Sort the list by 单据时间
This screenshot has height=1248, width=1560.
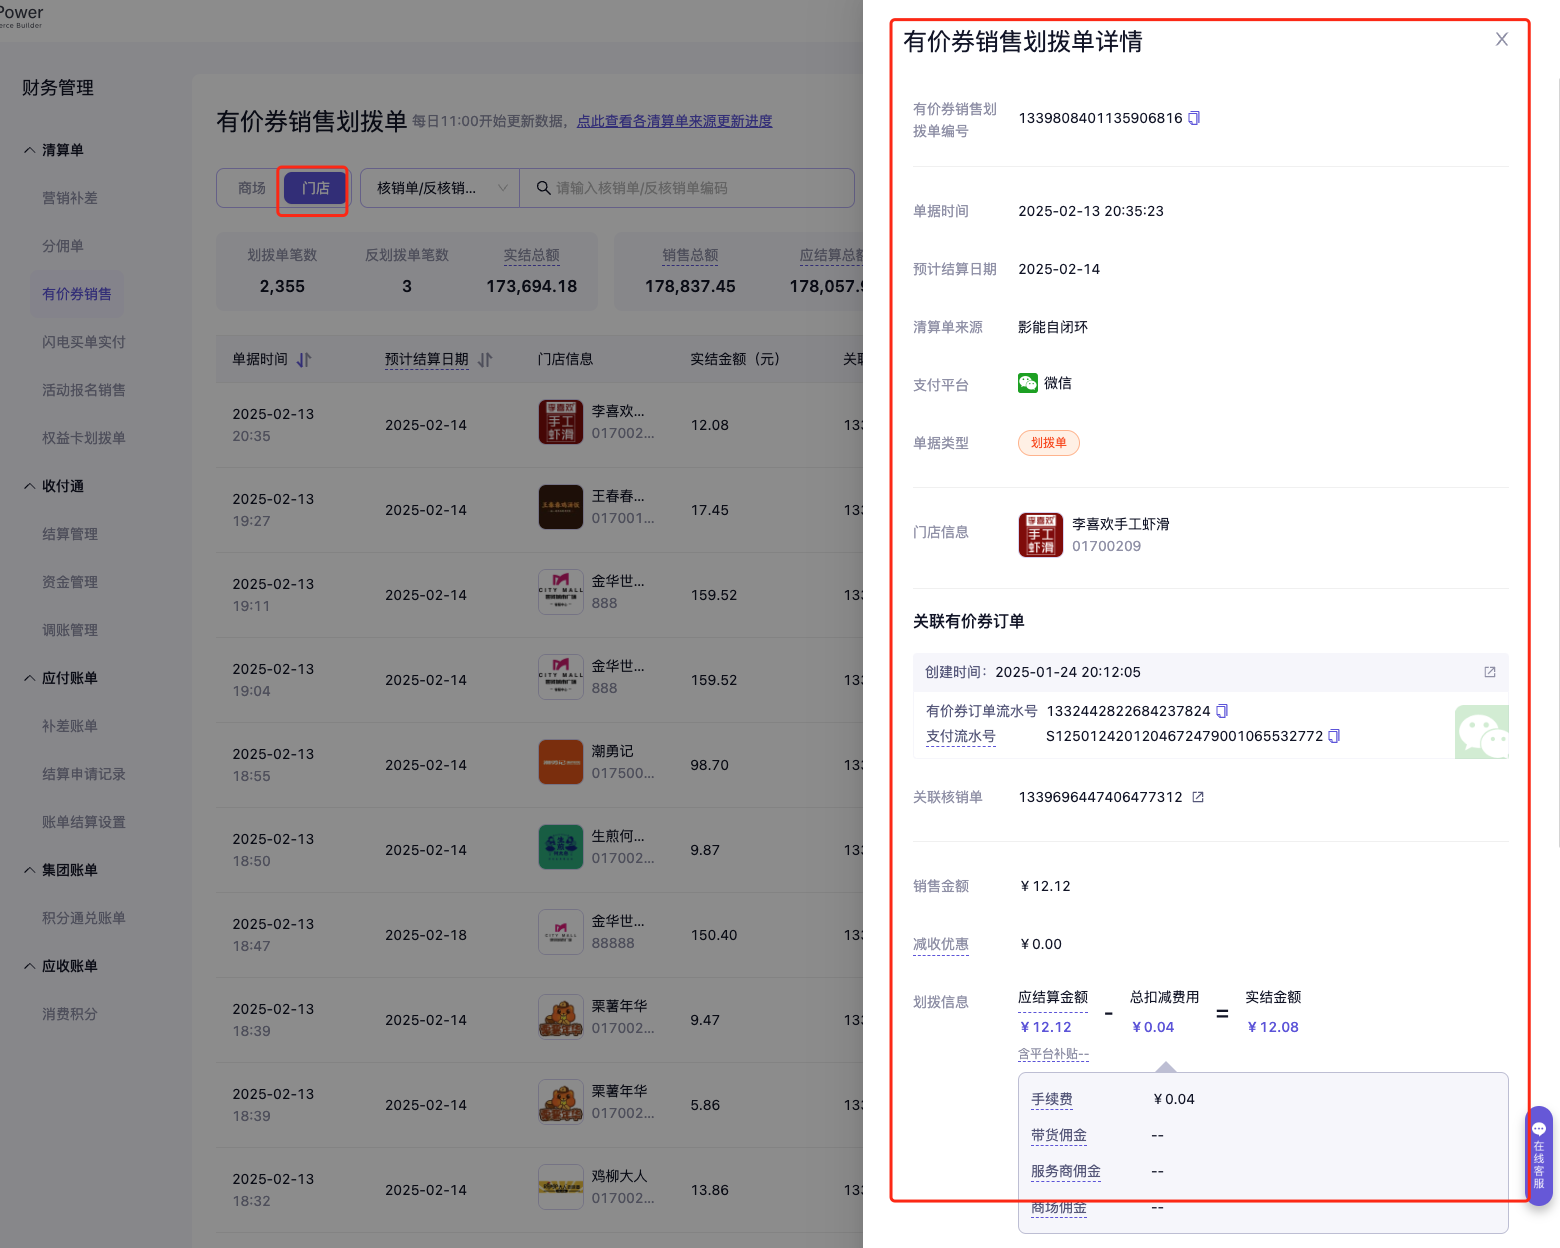(304, 360)
